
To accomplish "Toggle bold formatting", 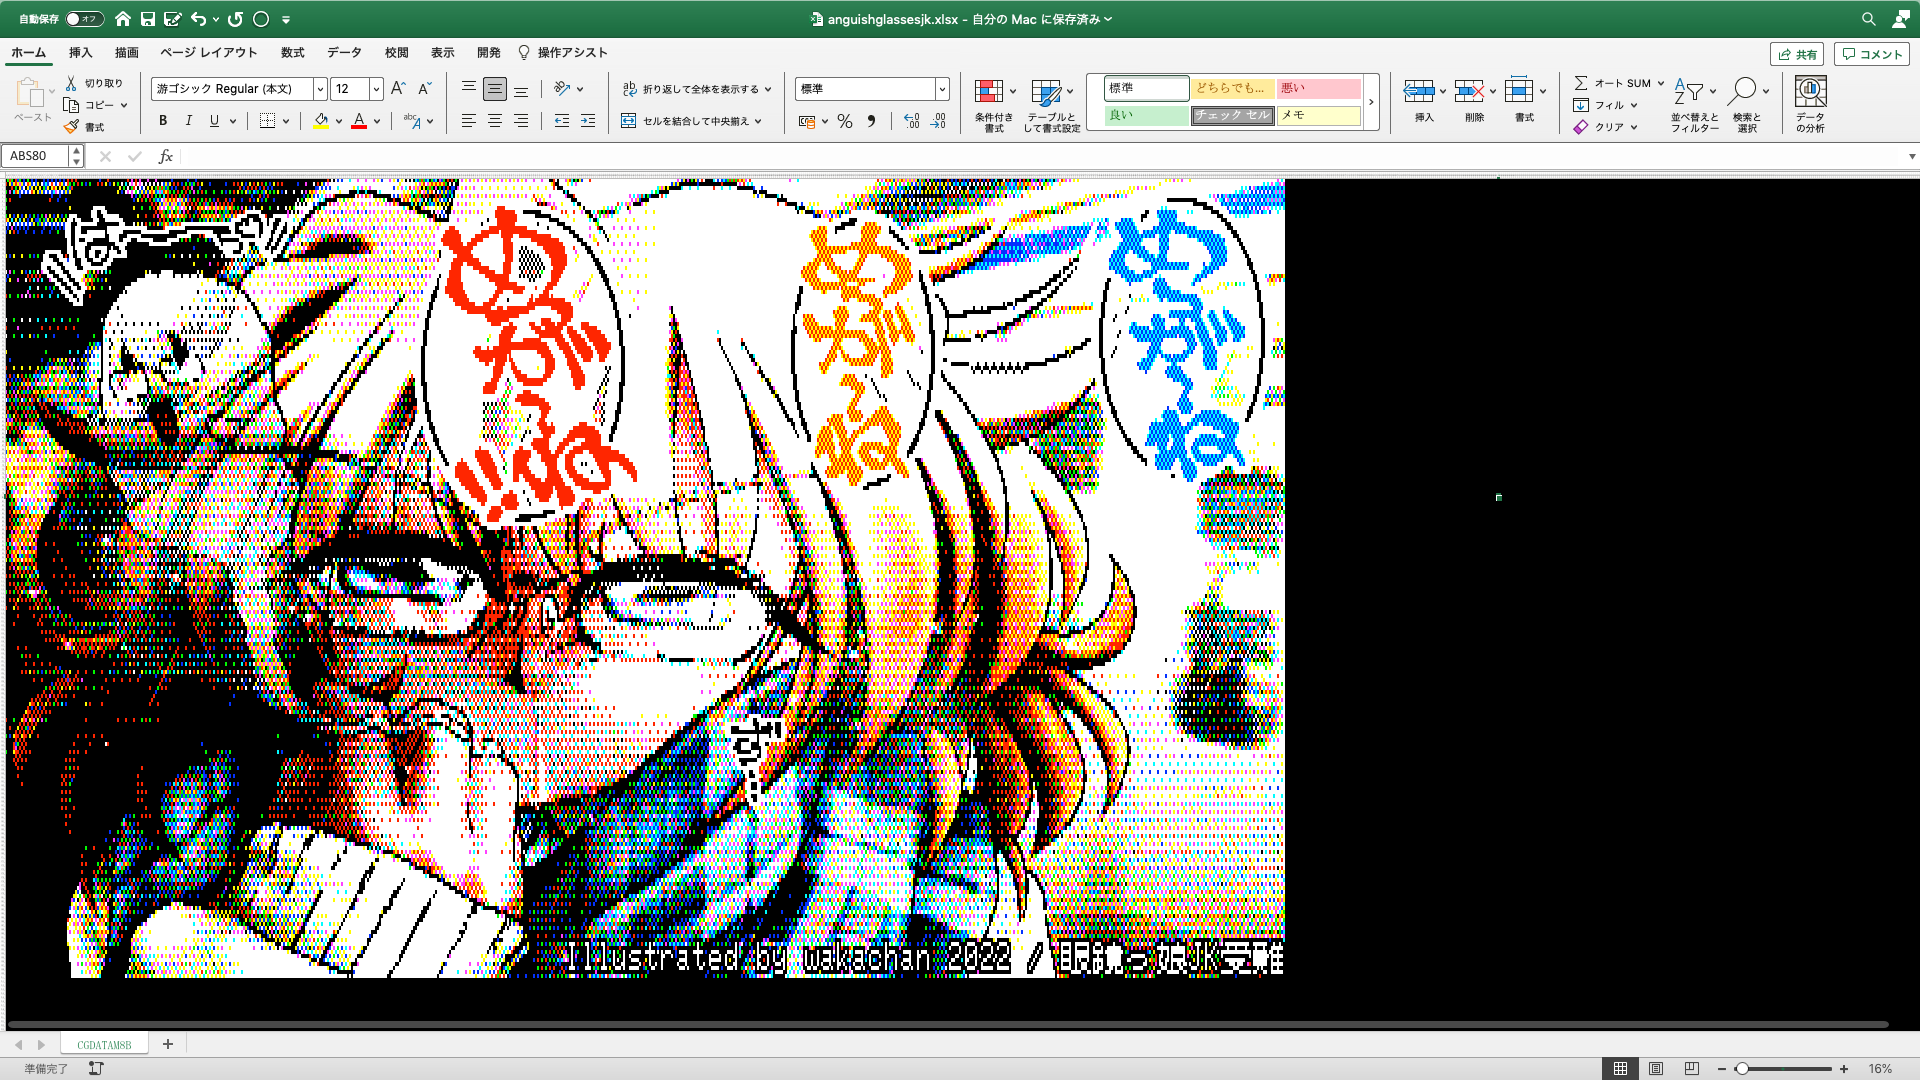I will coord(163,121).
